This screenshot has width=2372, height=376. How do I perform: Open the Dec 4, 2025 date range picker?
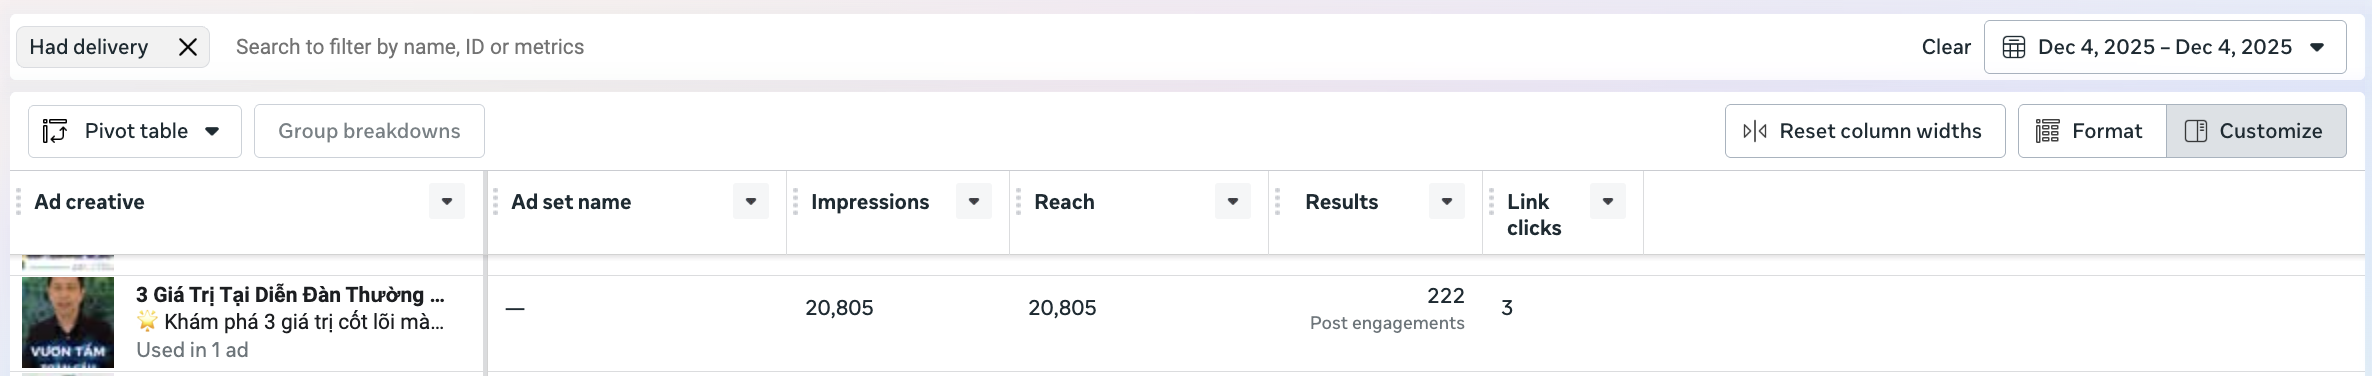[x=2165, y=47]
